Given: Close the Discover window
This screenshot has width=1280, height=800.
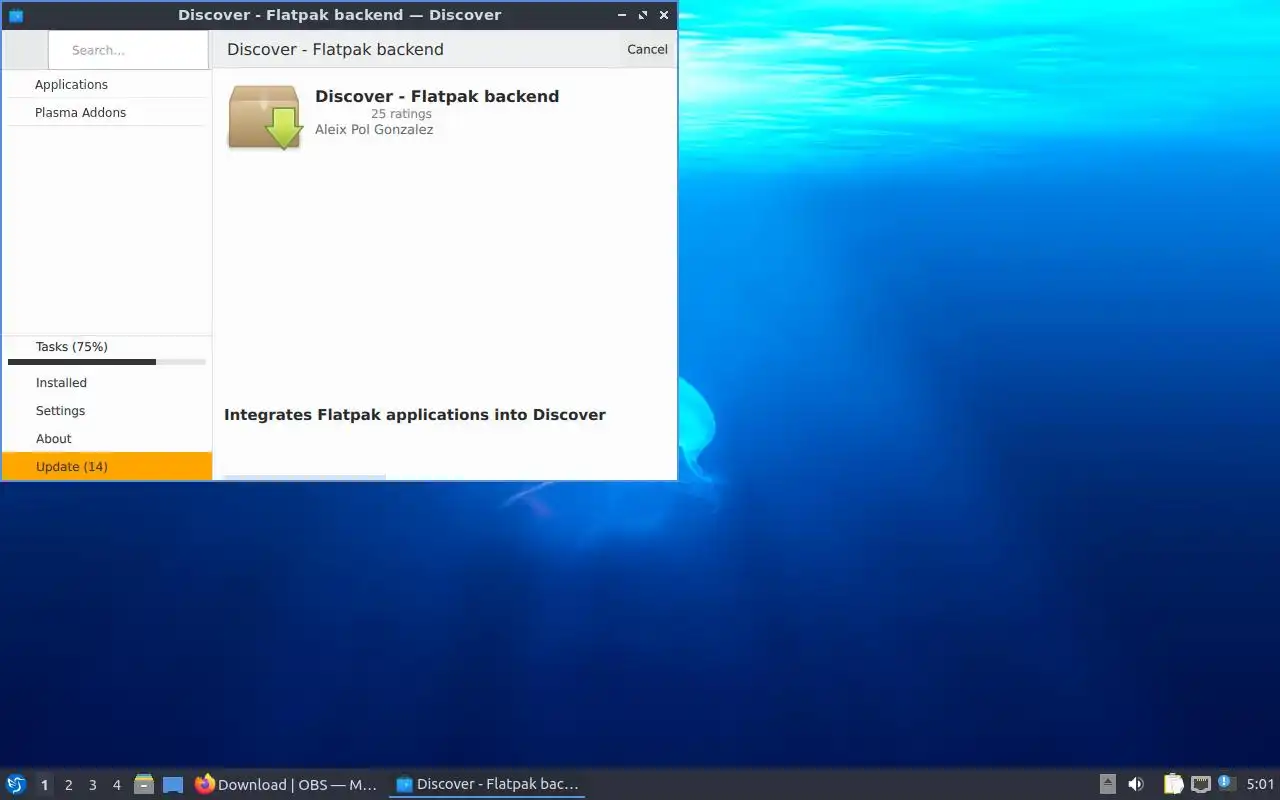Looking at the screenshot, I should click(x=664, y=15).
